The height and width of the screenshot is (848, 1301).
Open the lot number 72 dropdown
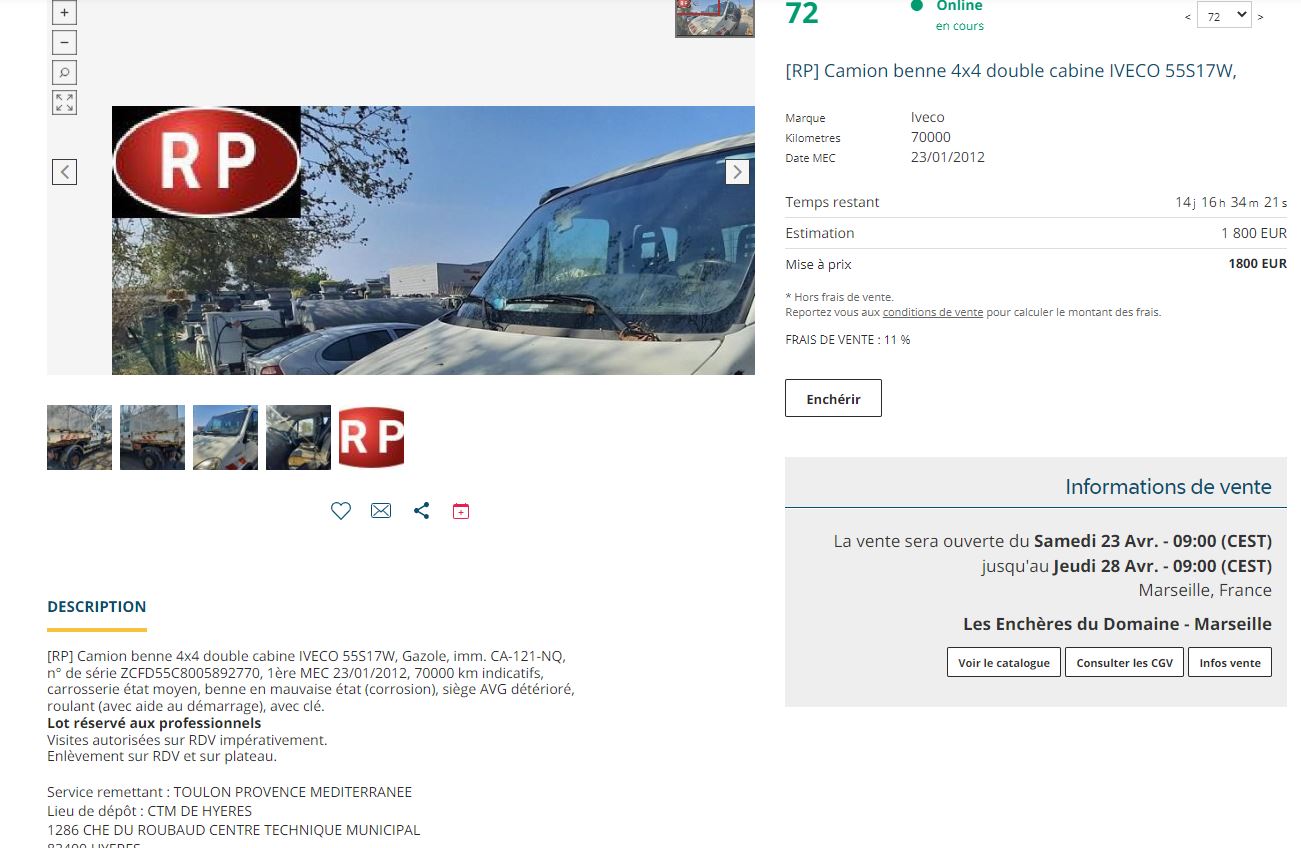click(1224, 15)
